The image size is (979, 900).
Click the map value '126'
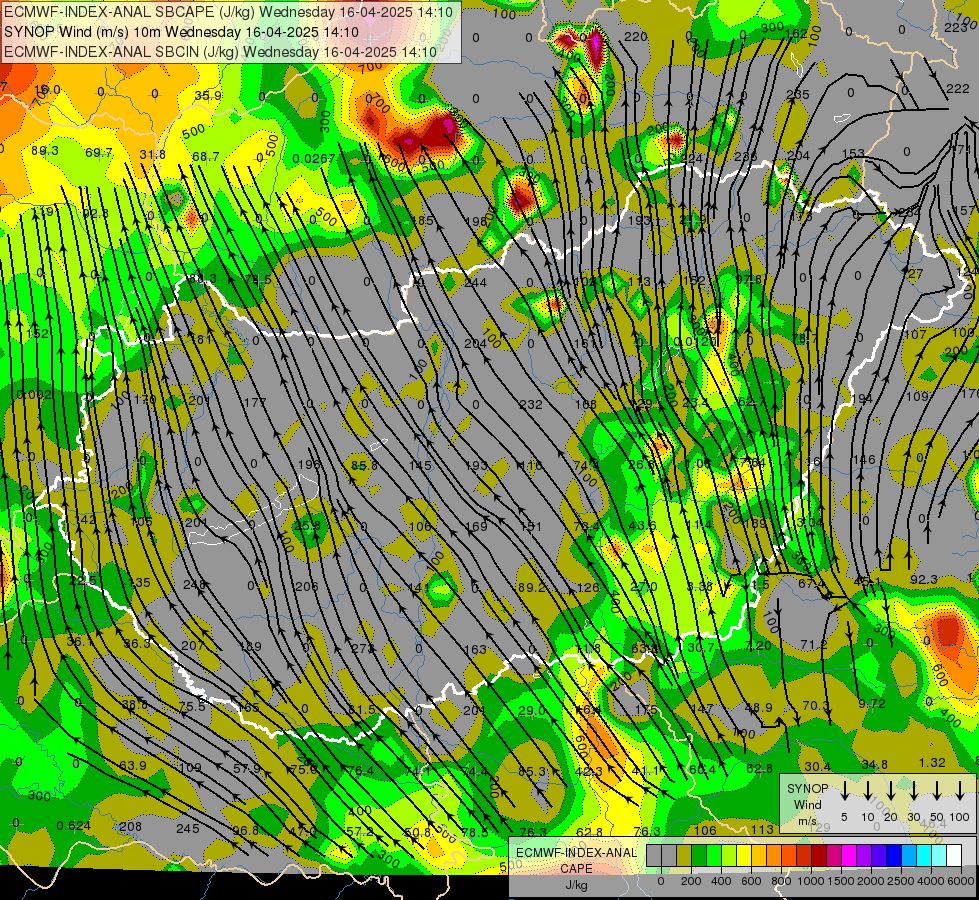(x=588, y=587)
